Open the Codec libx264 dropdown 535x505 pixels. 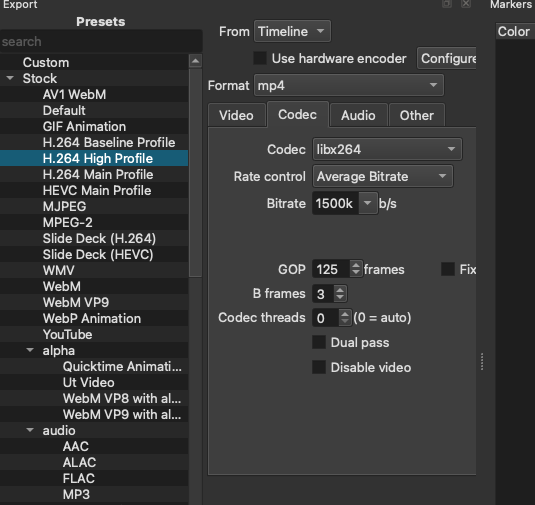click(x=387, y=149)
